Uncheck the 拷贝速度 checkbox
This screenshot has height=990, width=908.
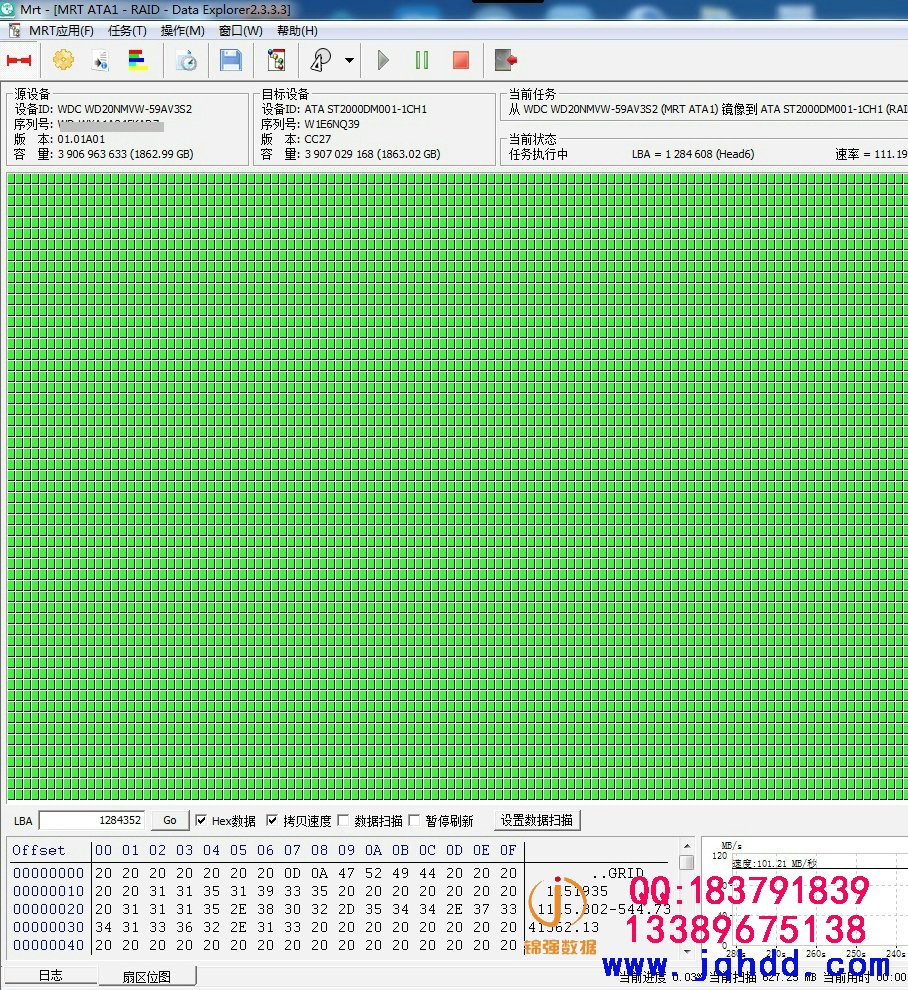tap(272, 820)
